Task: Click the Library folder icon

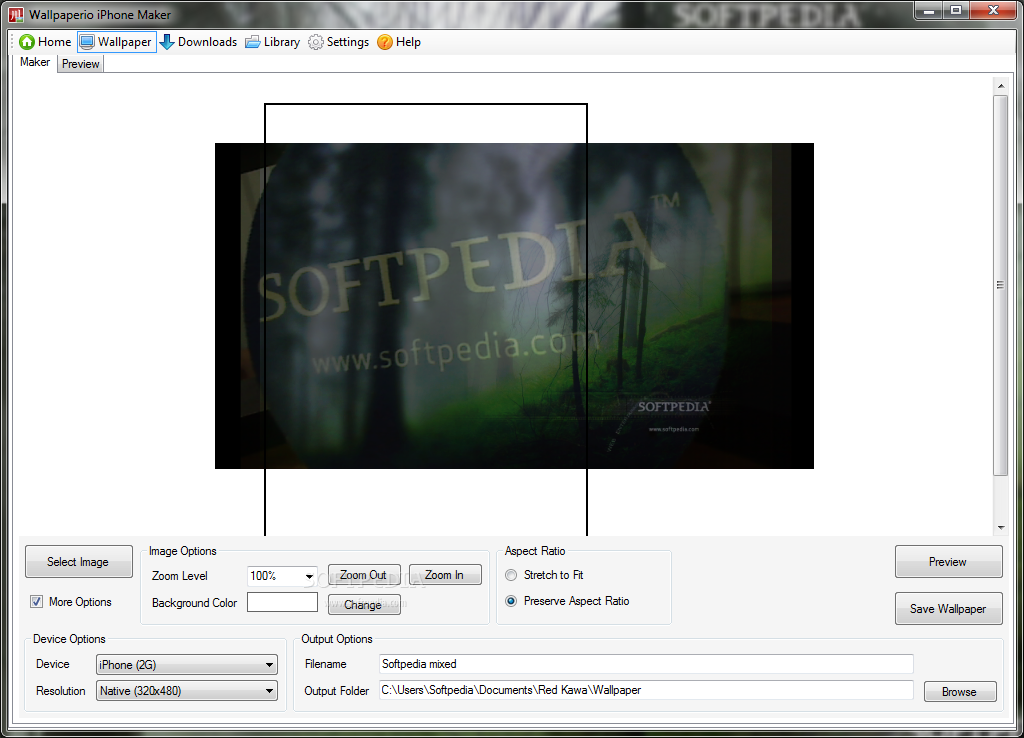Action: [253, 42]
